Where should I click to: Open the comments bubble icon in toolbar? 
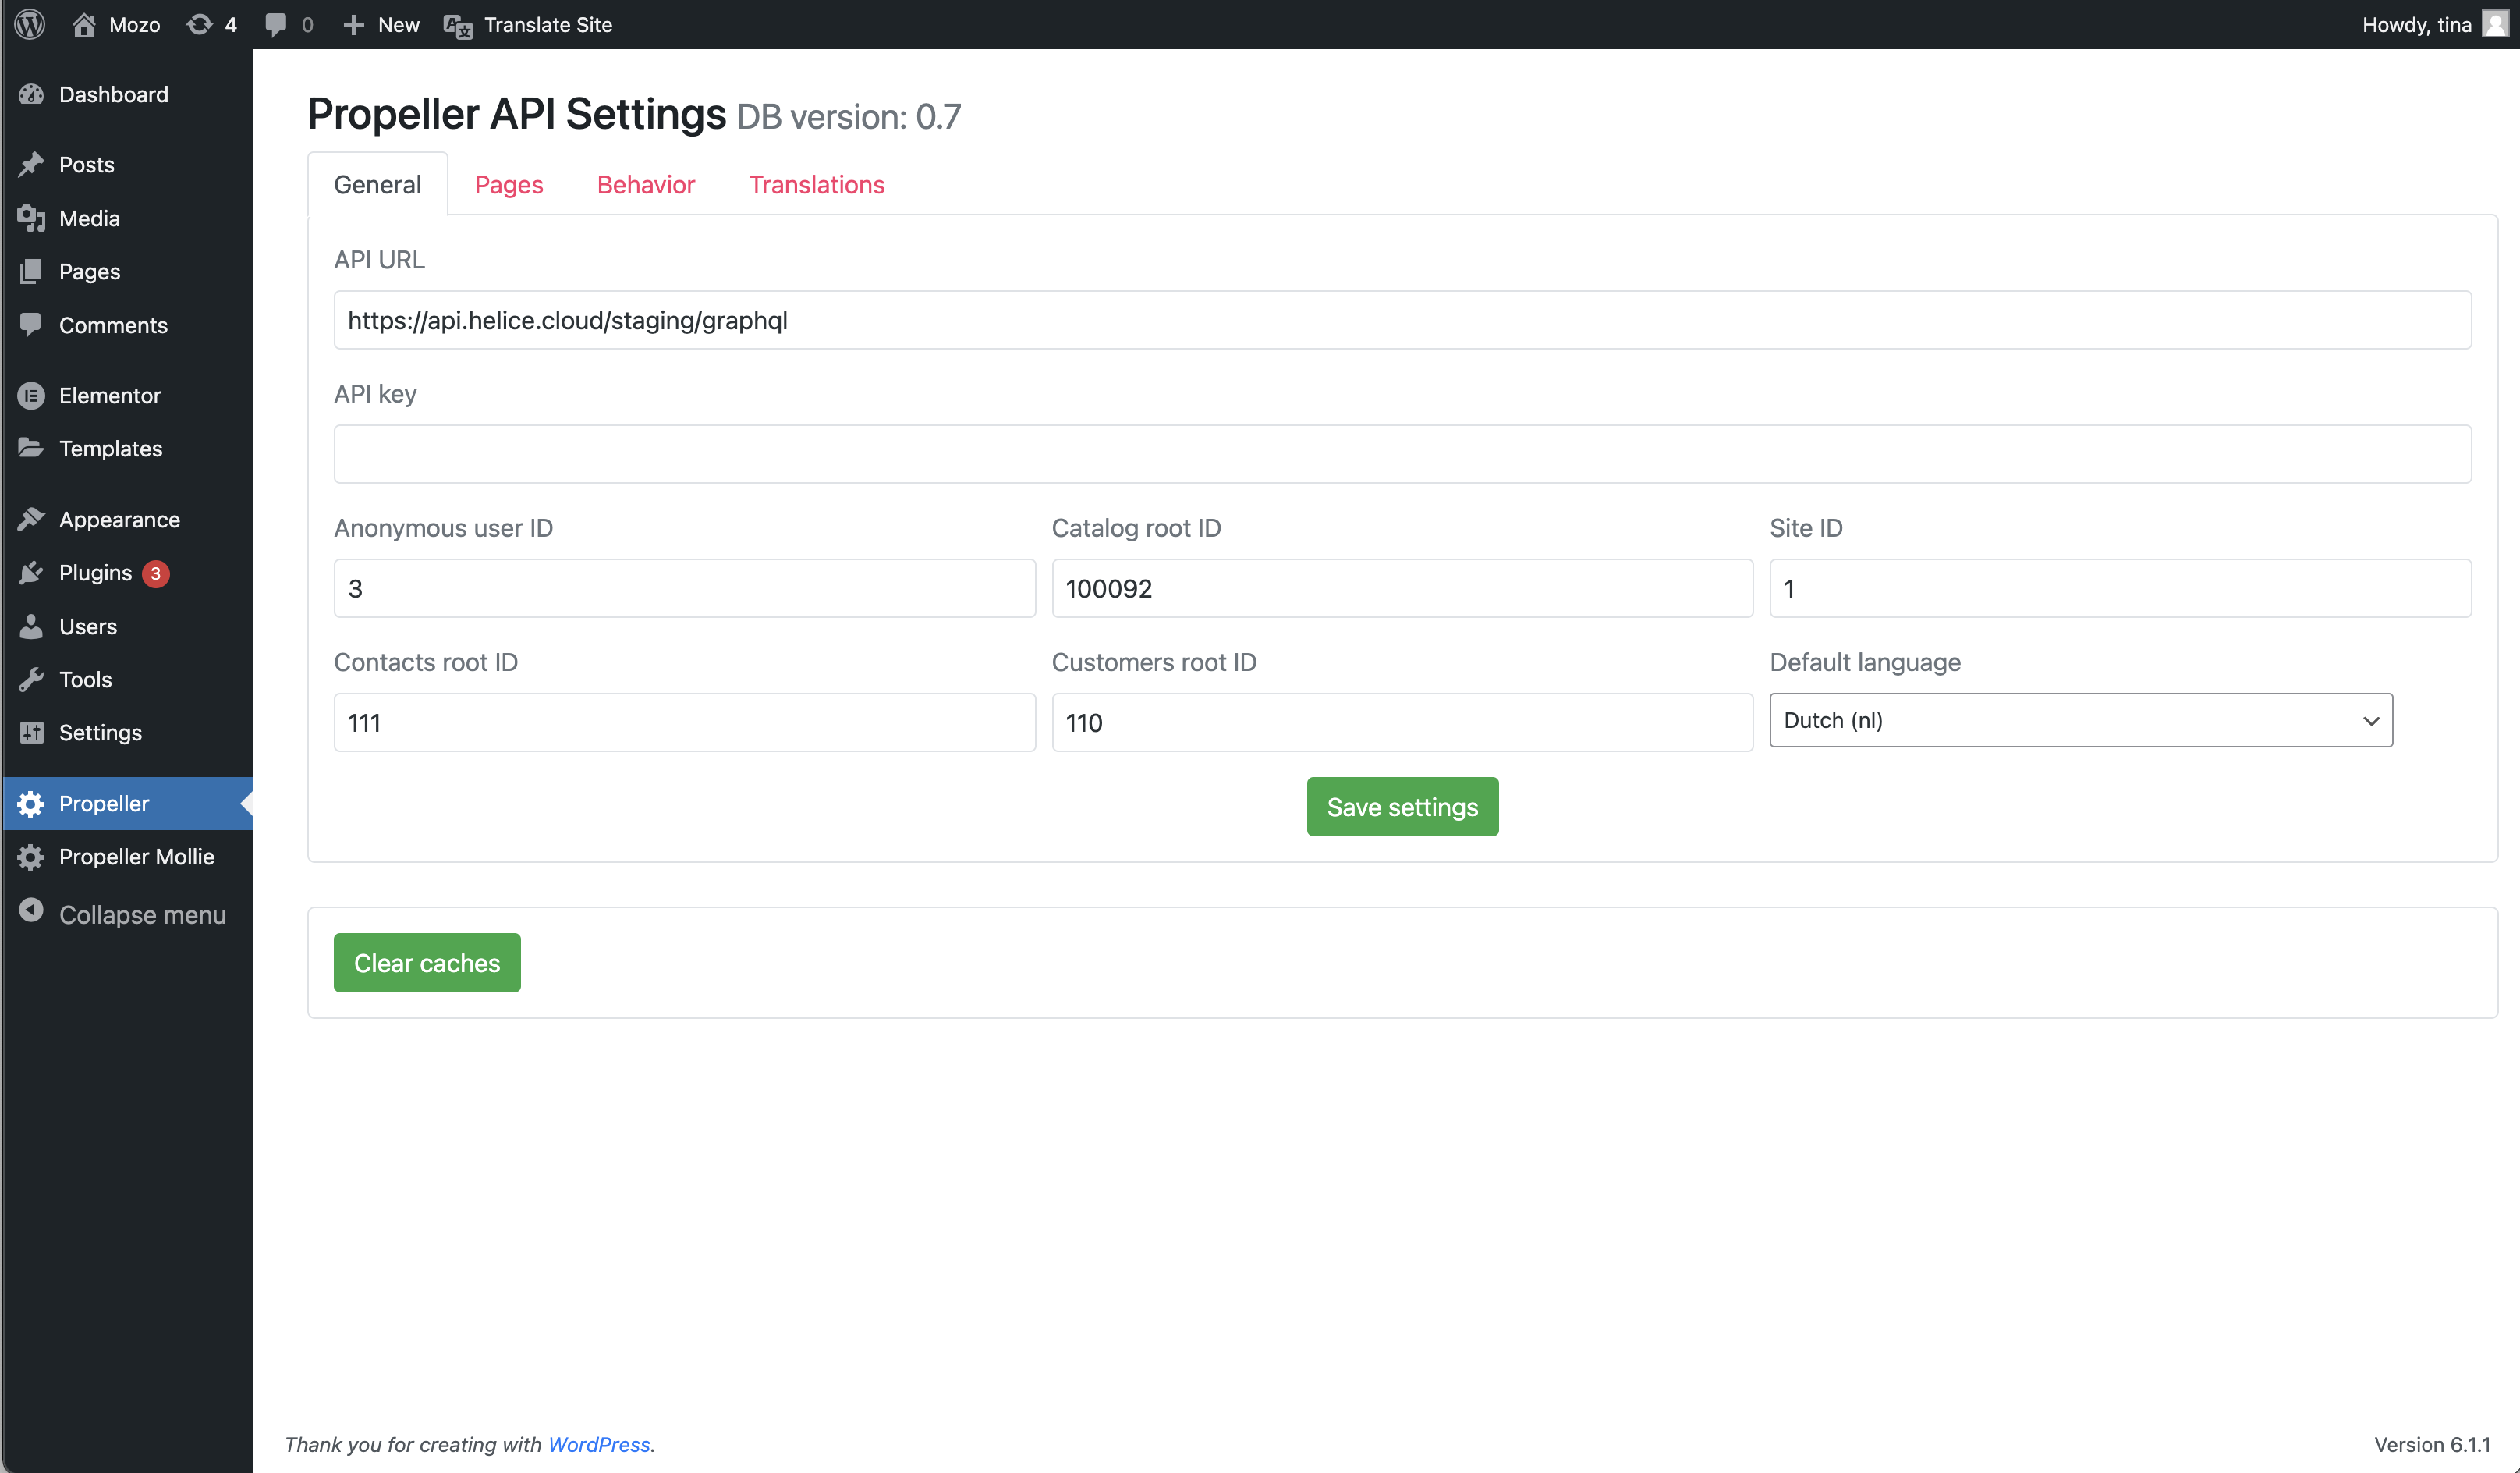pyautogui.click(x=276, y=24)
